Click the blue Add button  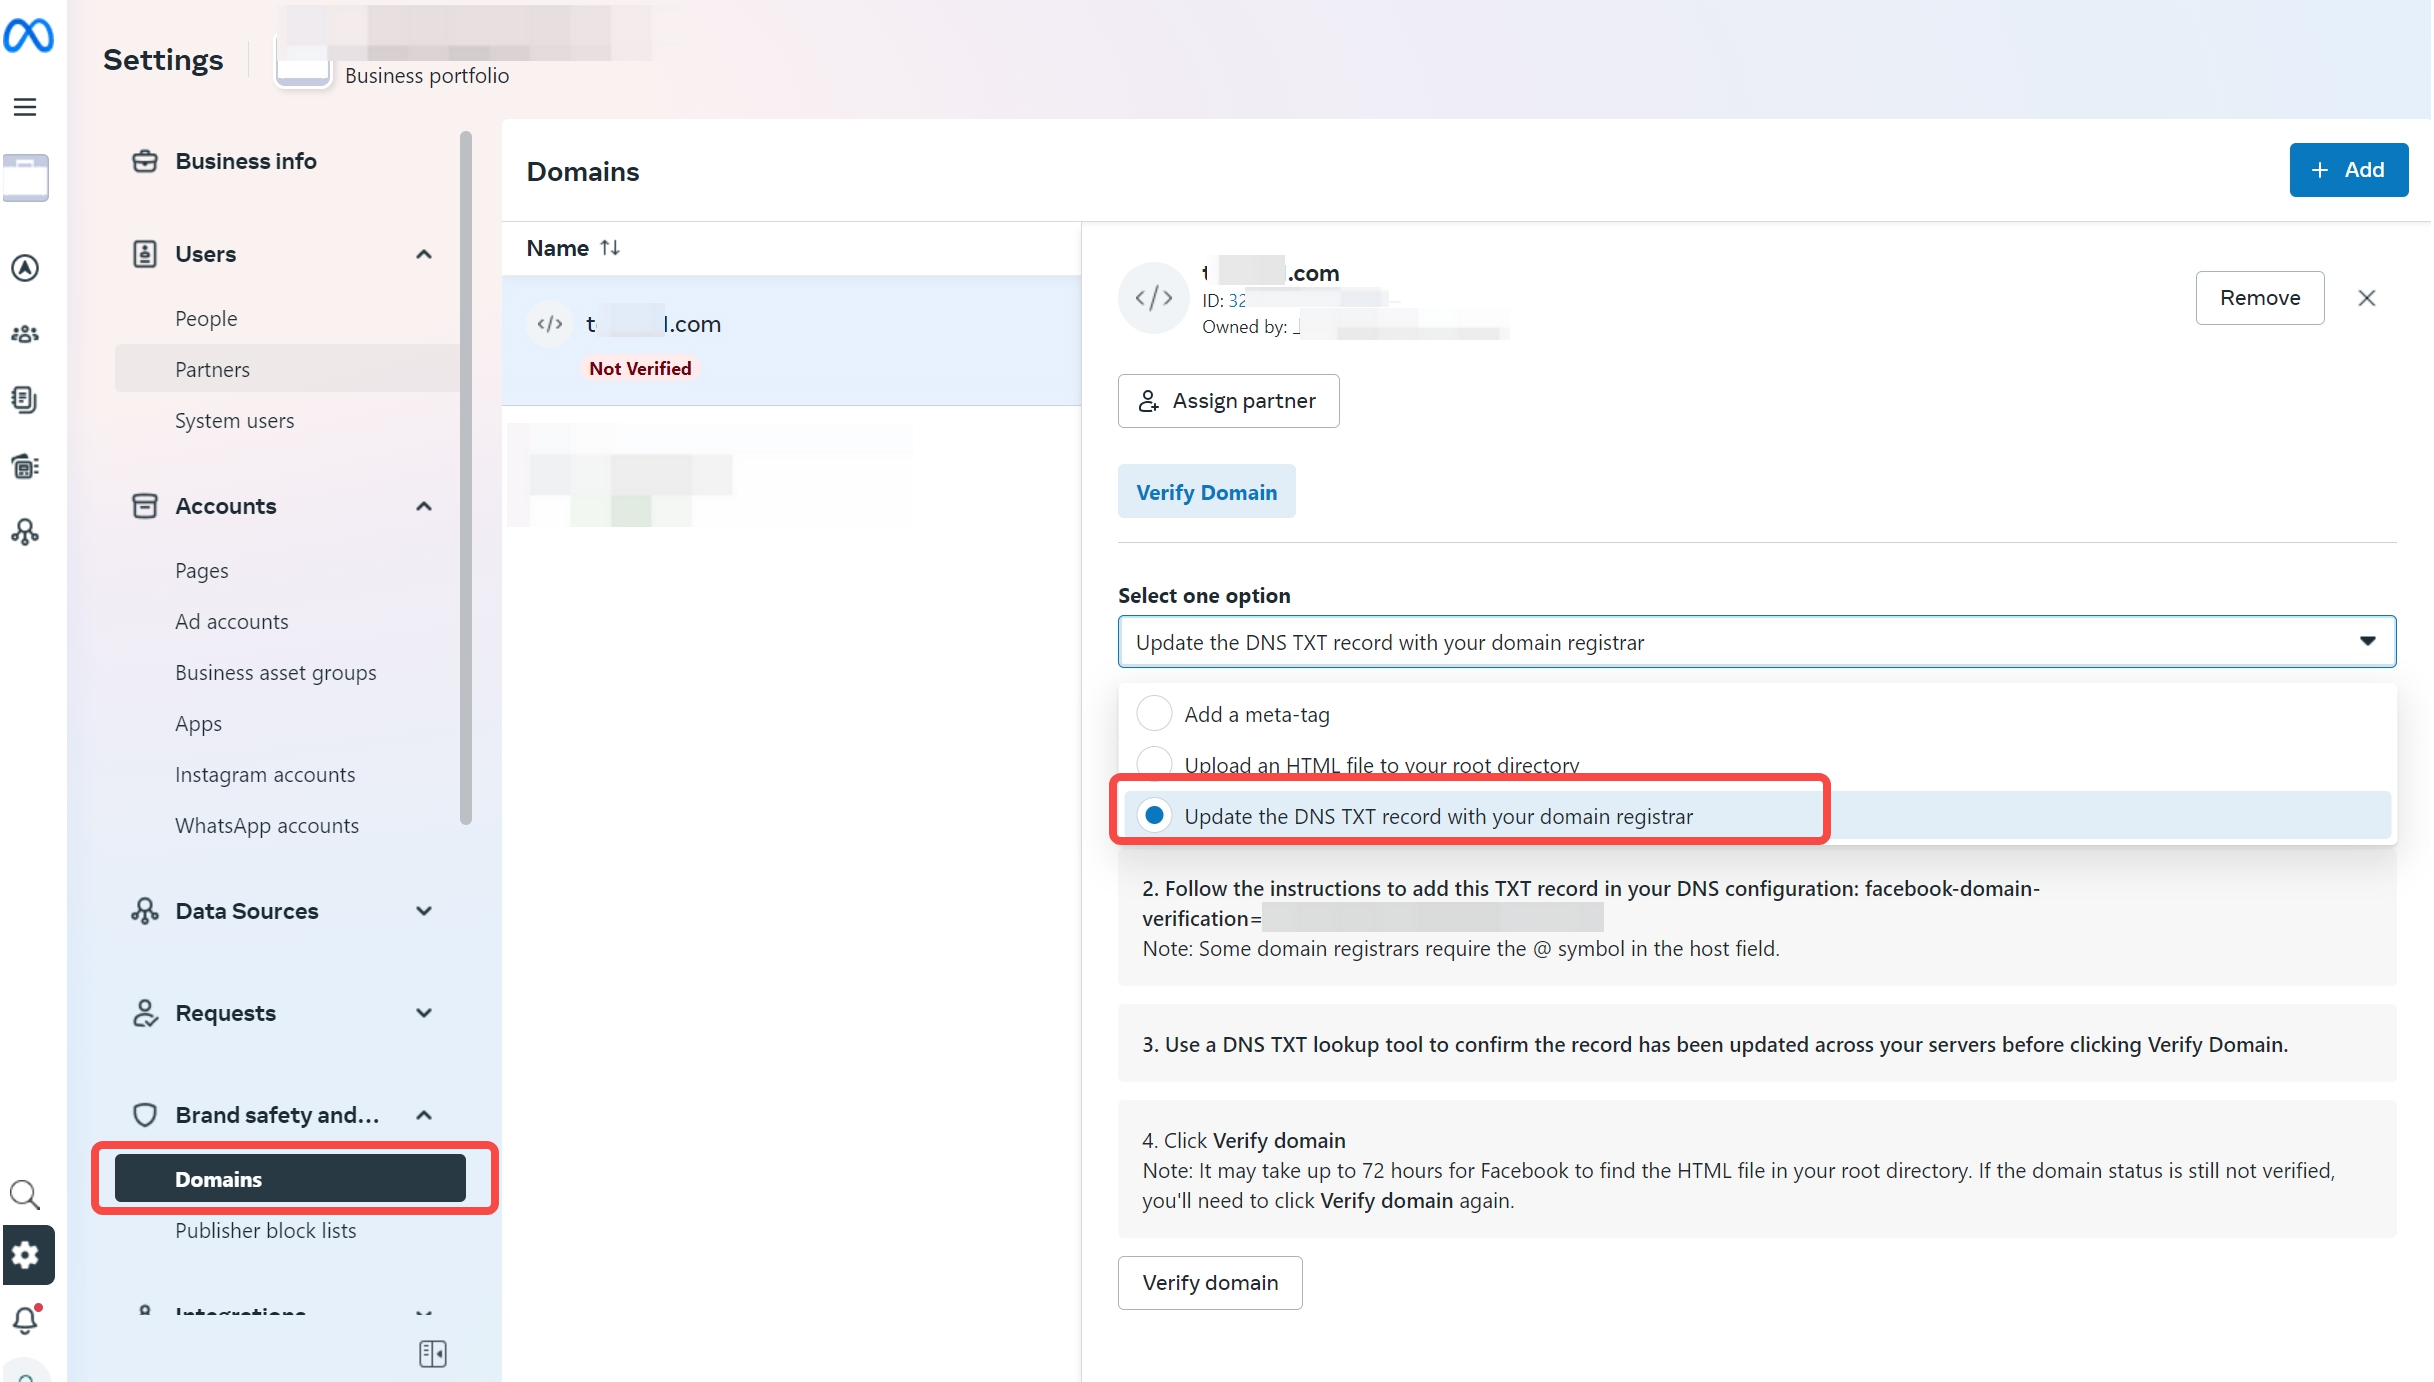pos(2349,170)
